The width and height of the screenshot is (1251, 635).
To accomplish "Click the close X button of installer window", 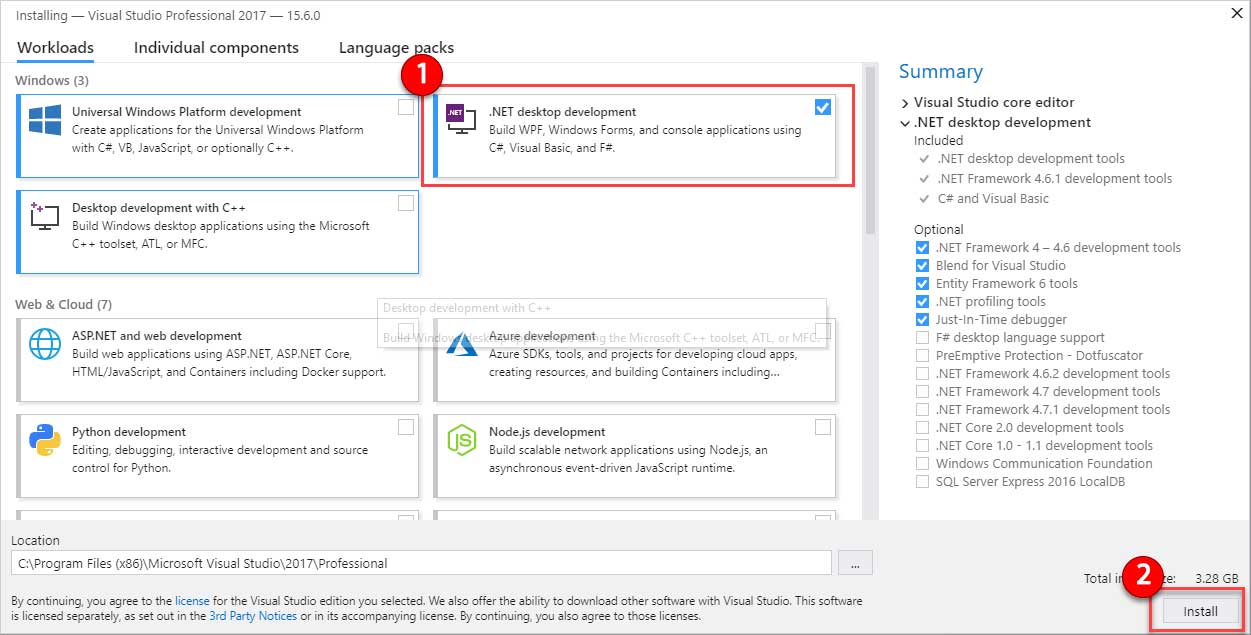I will 1239,13.
